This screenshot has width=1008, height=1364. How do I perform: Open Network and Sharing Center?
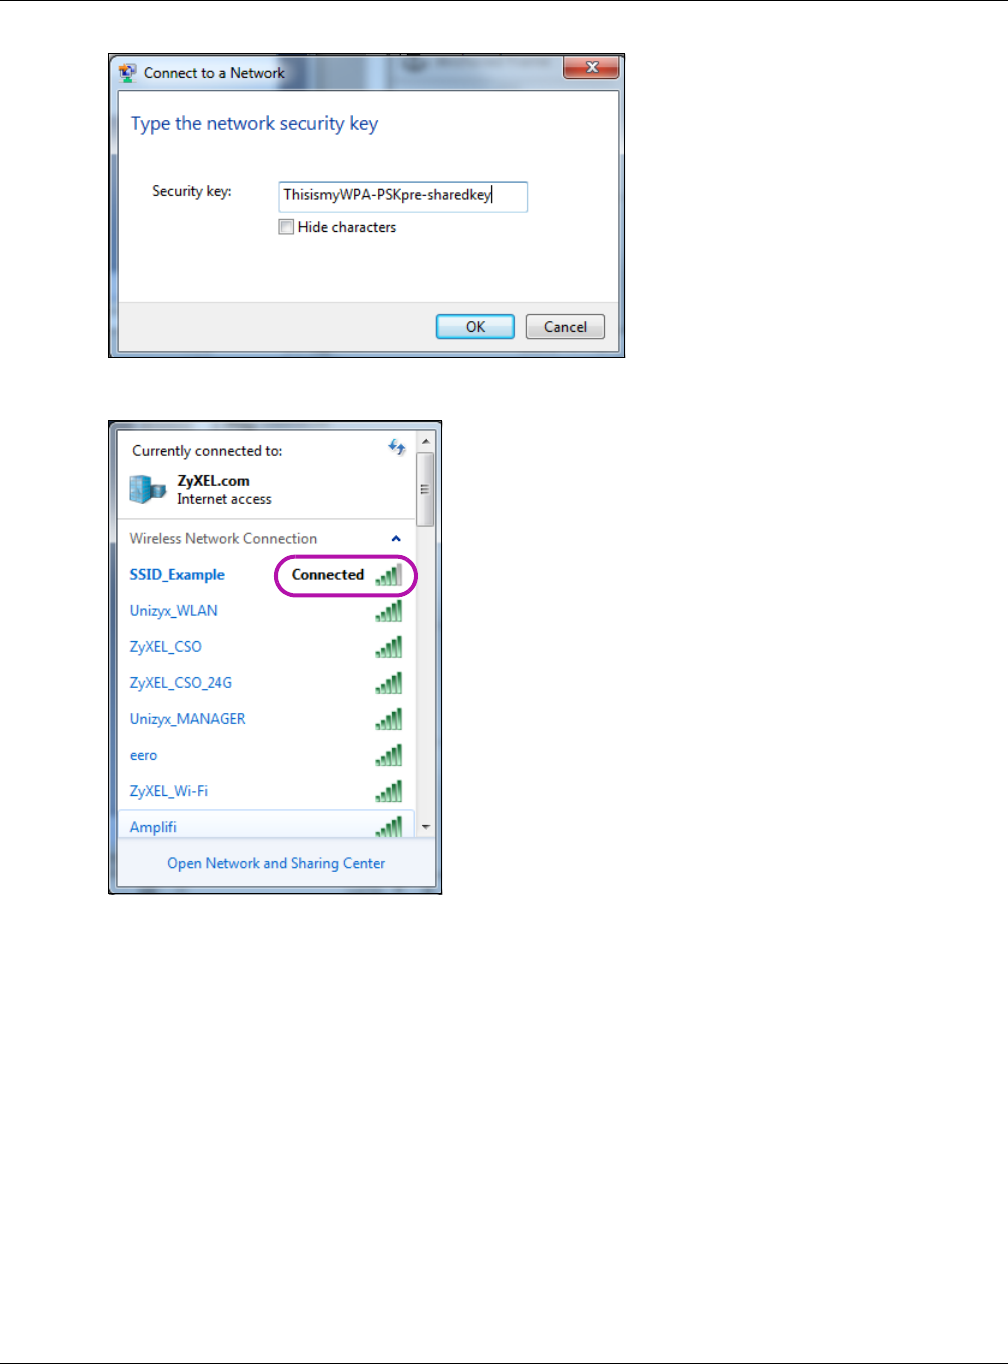pos(276,863)
